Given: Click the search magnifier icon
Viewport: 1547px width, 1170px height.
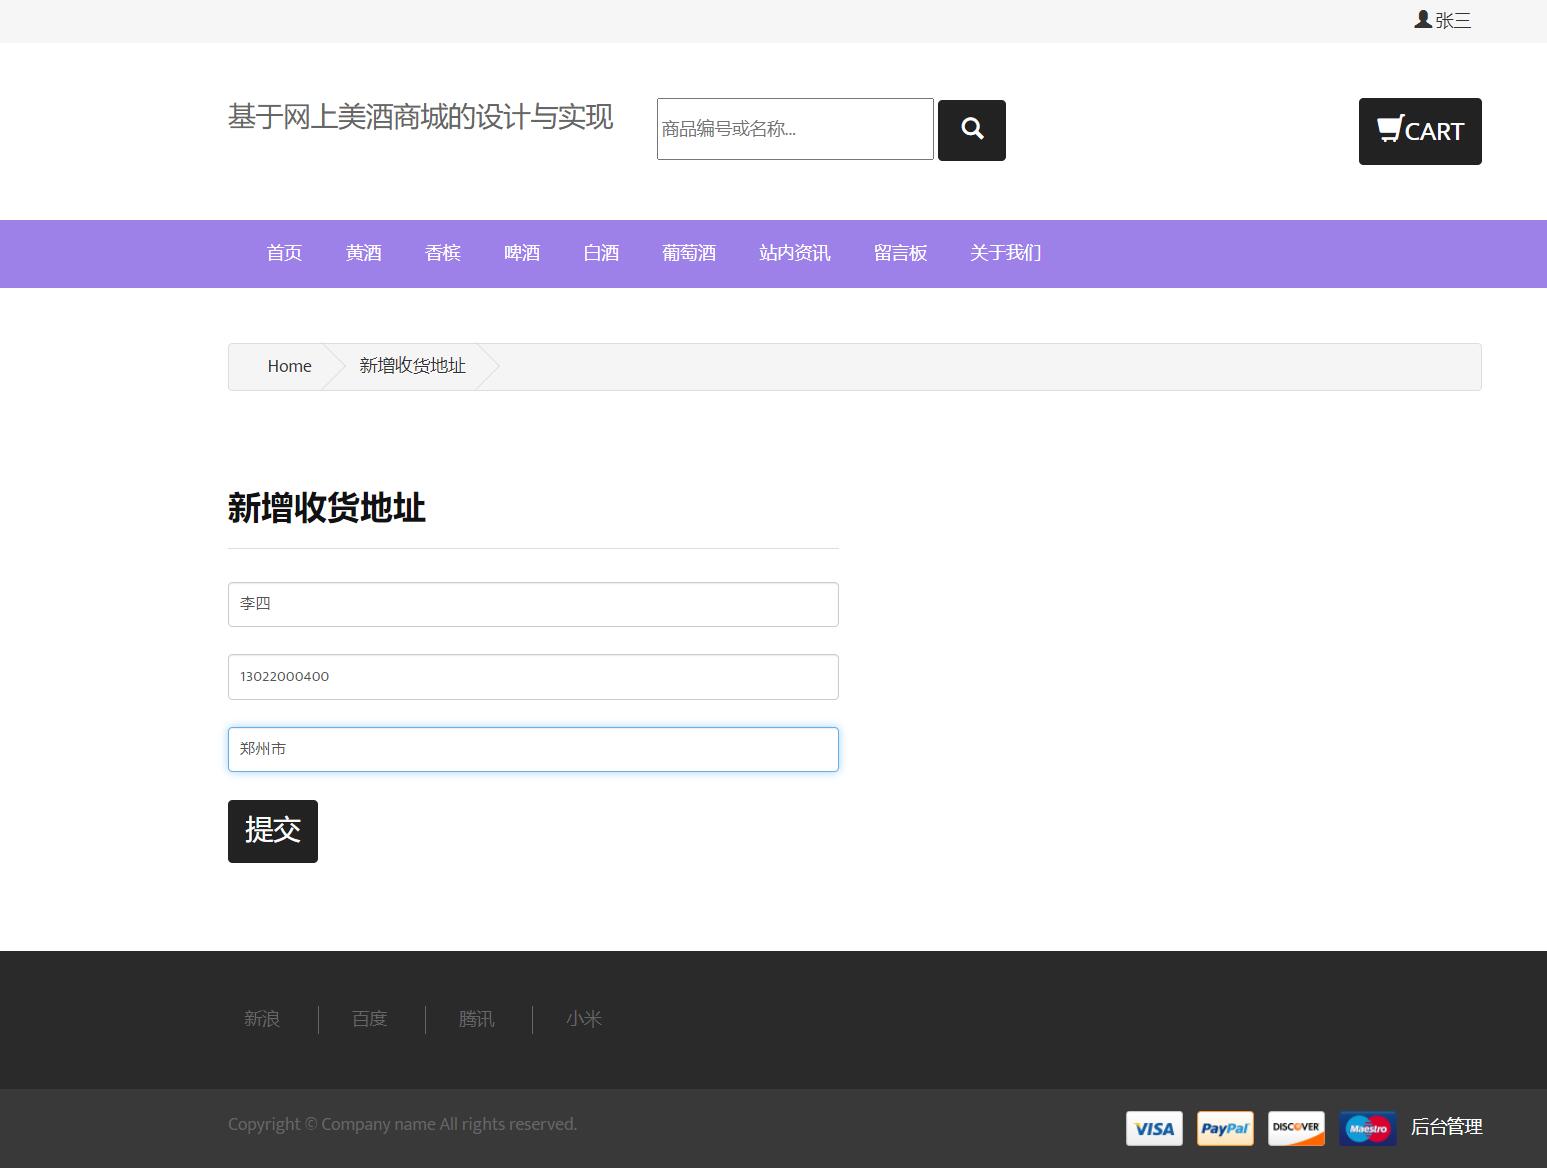Looking at the screenshot, I should (971, 130).
